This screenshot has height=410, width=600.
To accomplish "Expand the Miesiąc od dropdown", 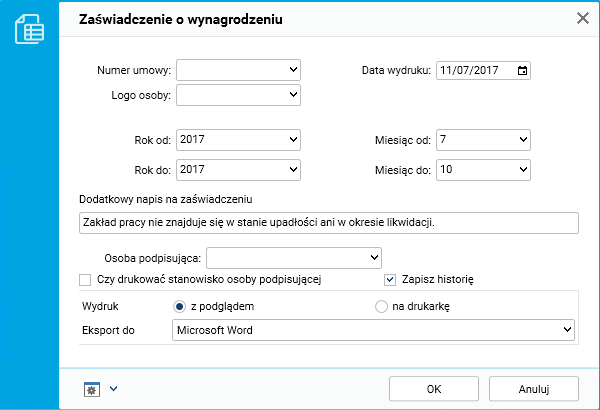I will pyautogui.click(x=482, y=140).
